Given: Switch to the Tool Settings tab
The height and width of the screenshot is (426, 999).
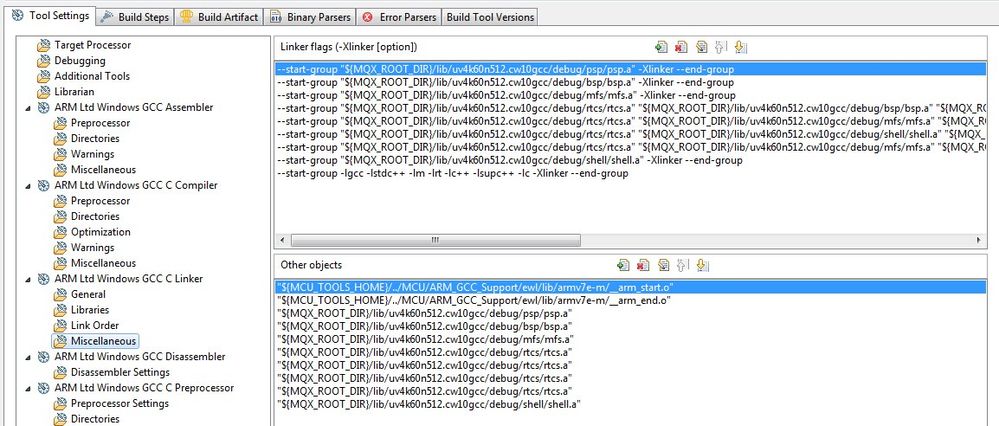Looking at the screenshot, I should click(50, 16).
